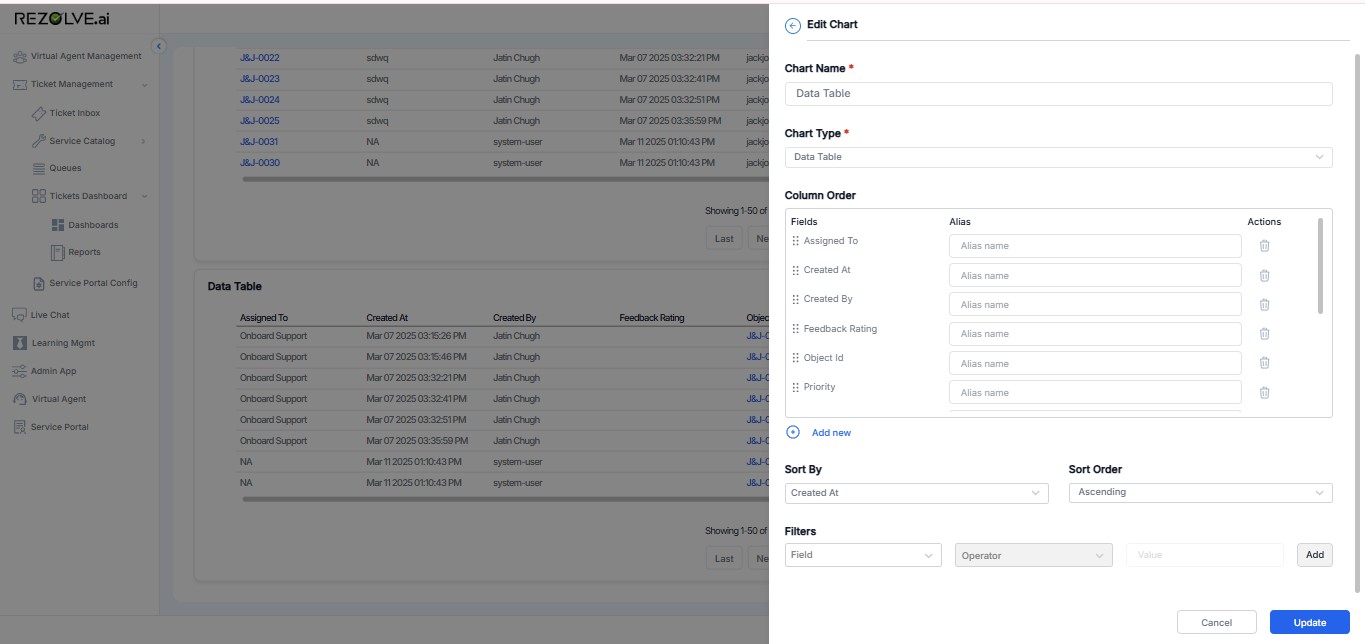Open the Service Portal menu item
The height and width of the screenshot is (644, 1365).
pos(59,427)
